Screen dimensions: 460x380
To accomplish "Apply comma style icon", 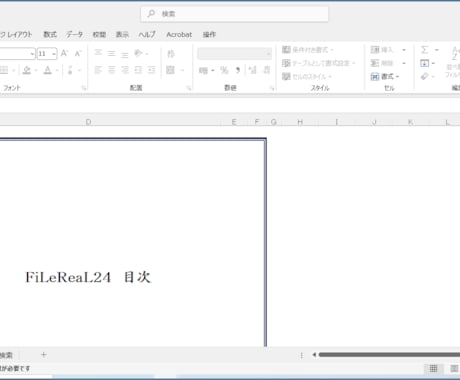I will [237, 70].
